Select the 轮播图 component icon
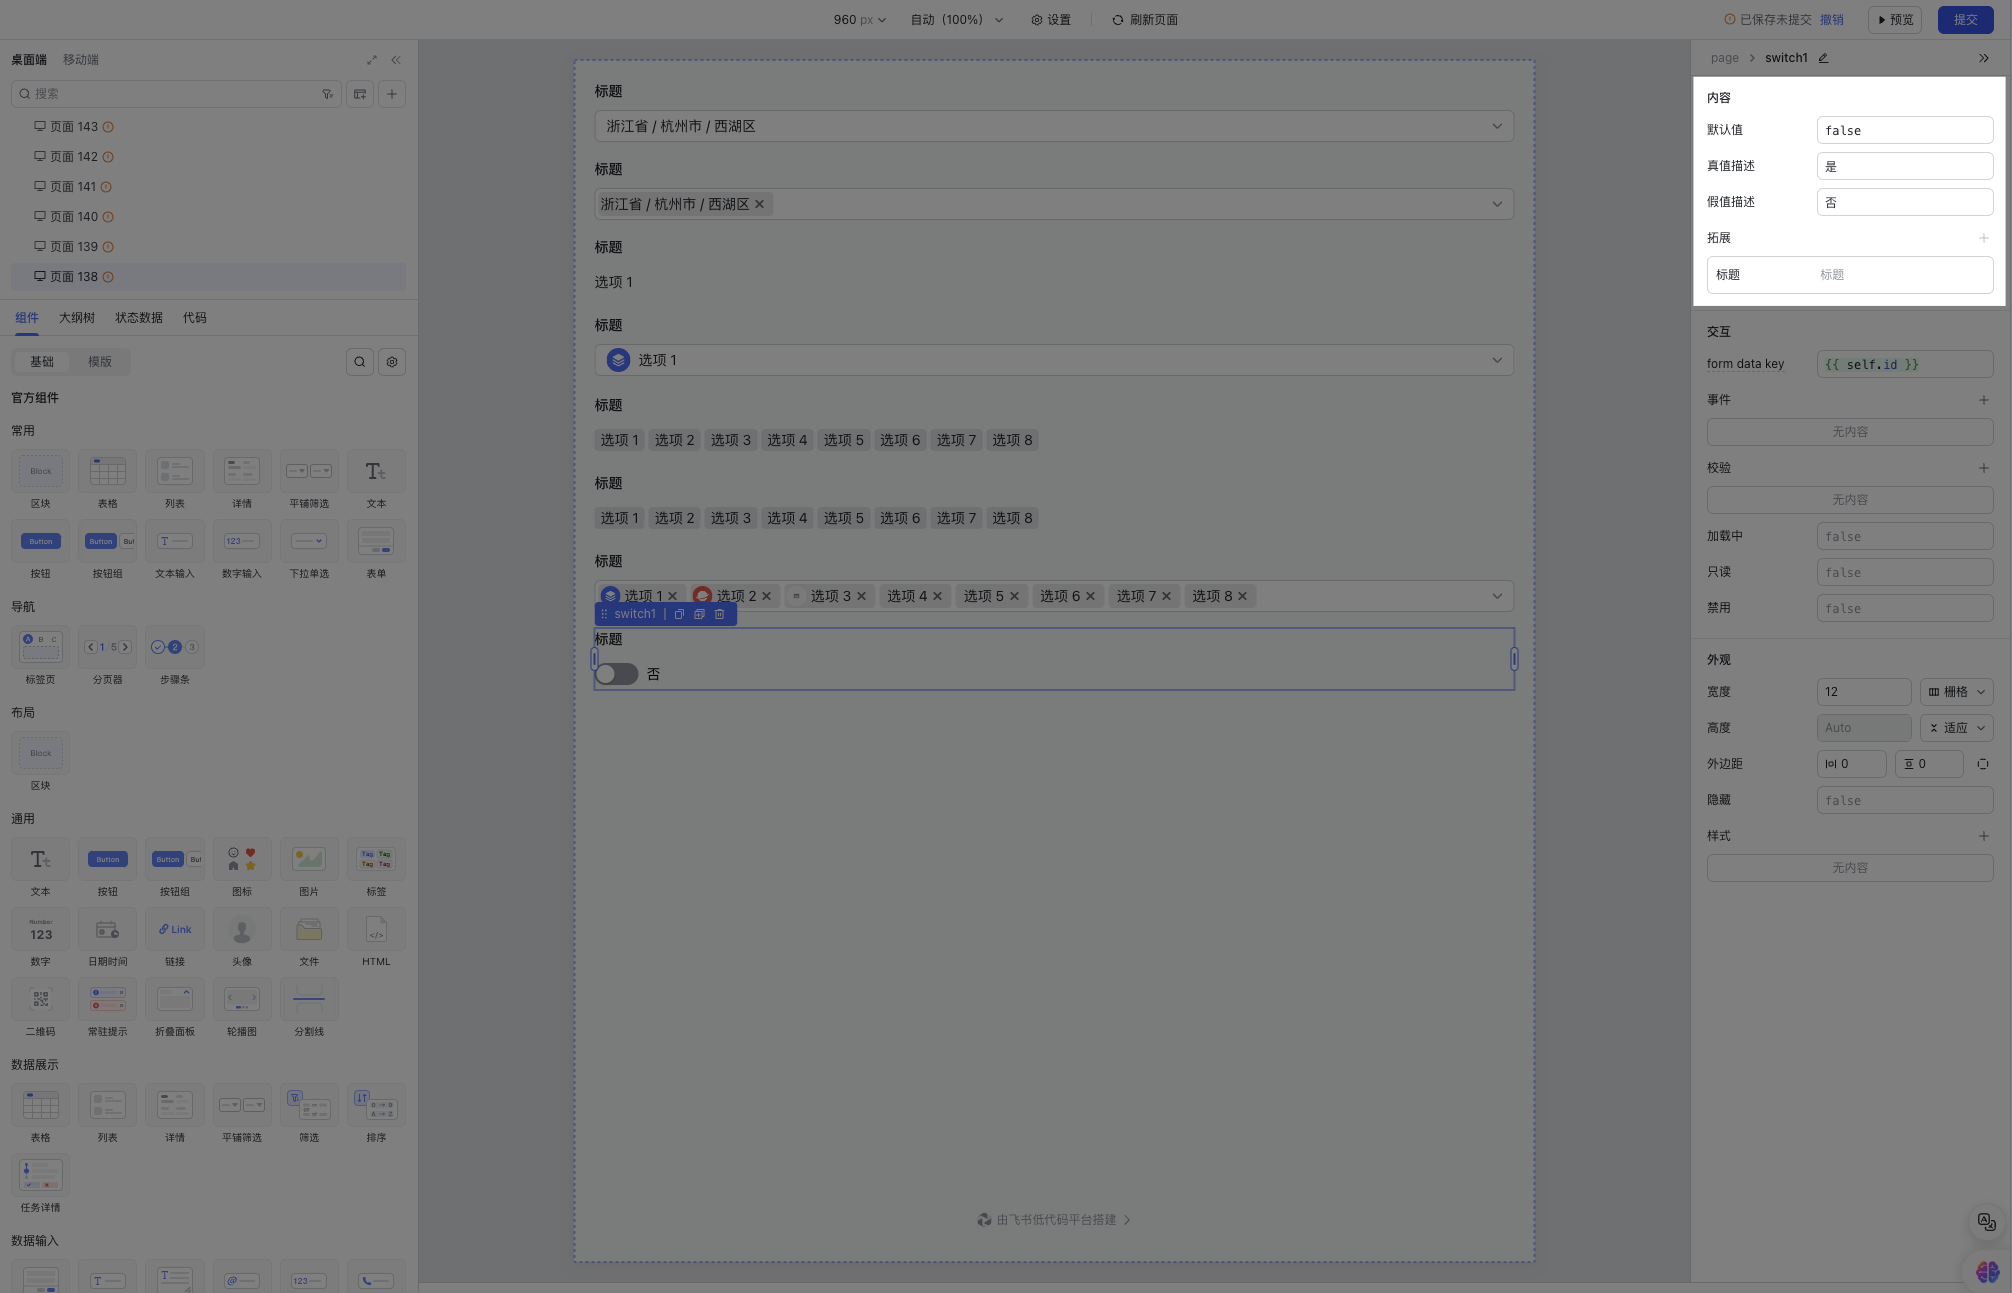Viewport: 2012px width, 1293px height. click(x=242, y=999)
